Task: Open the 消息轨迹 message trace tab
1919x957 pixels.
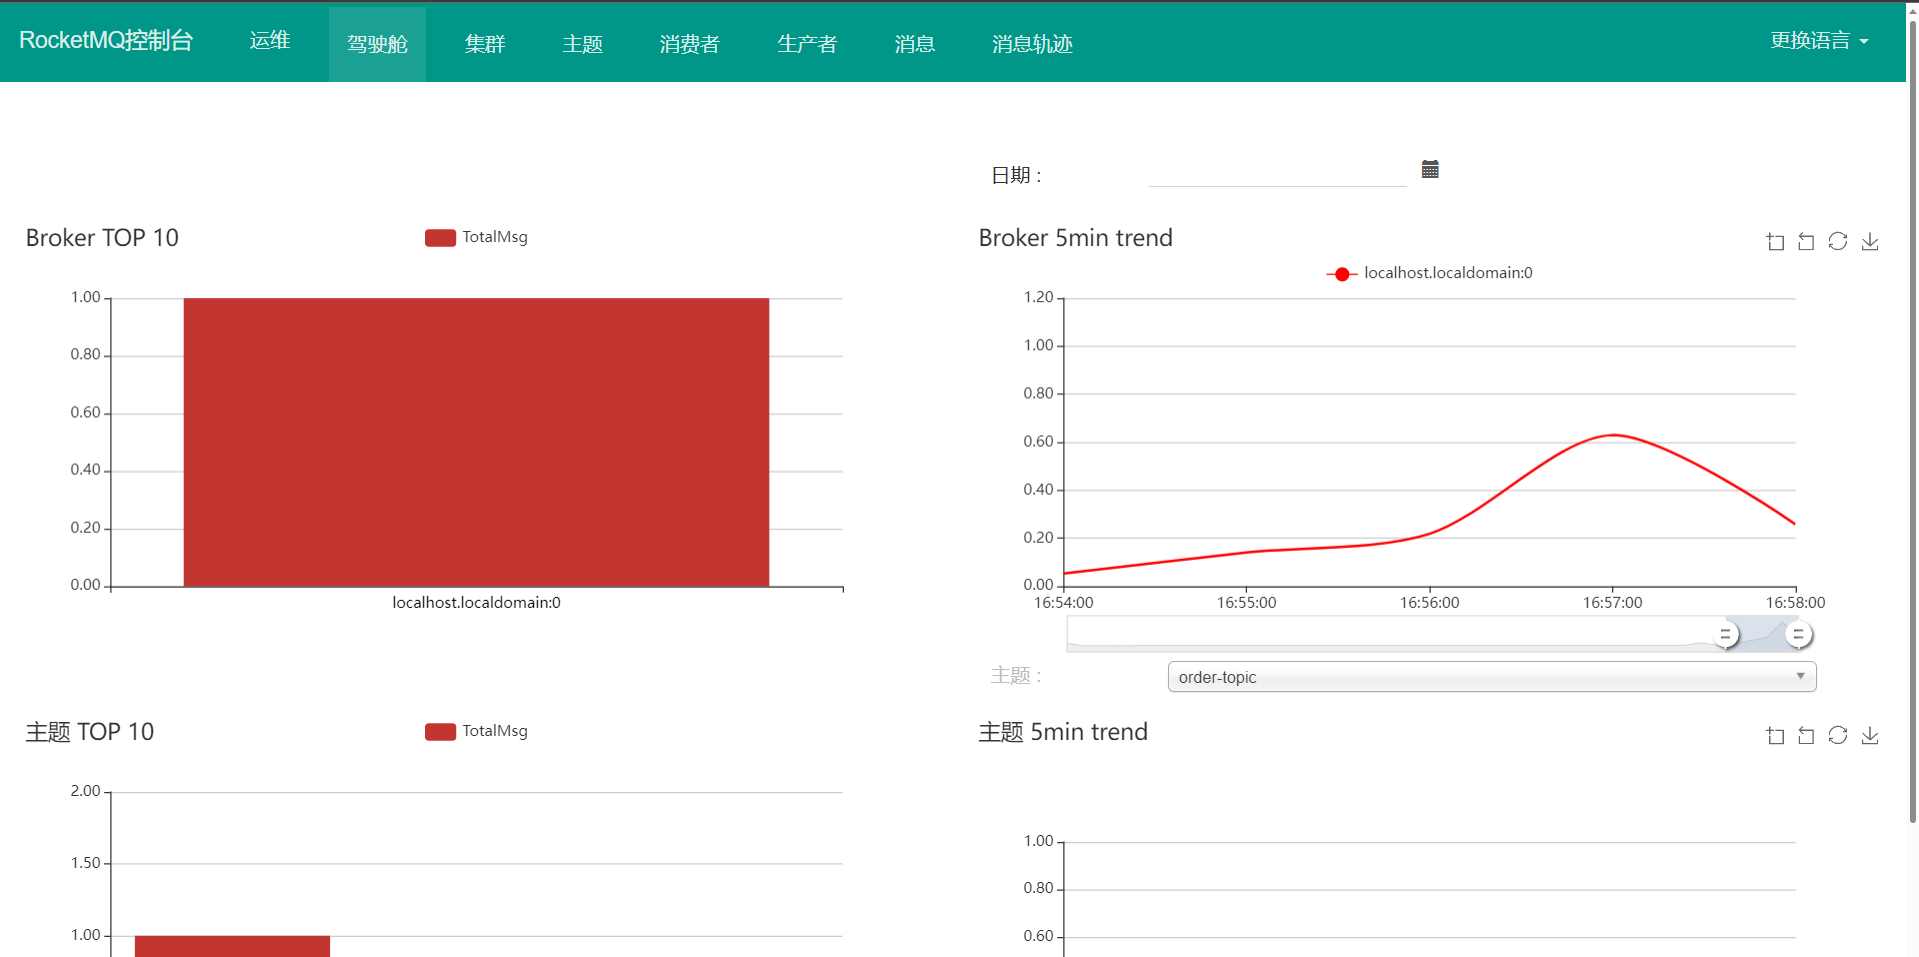Action: coord(1033,44)
